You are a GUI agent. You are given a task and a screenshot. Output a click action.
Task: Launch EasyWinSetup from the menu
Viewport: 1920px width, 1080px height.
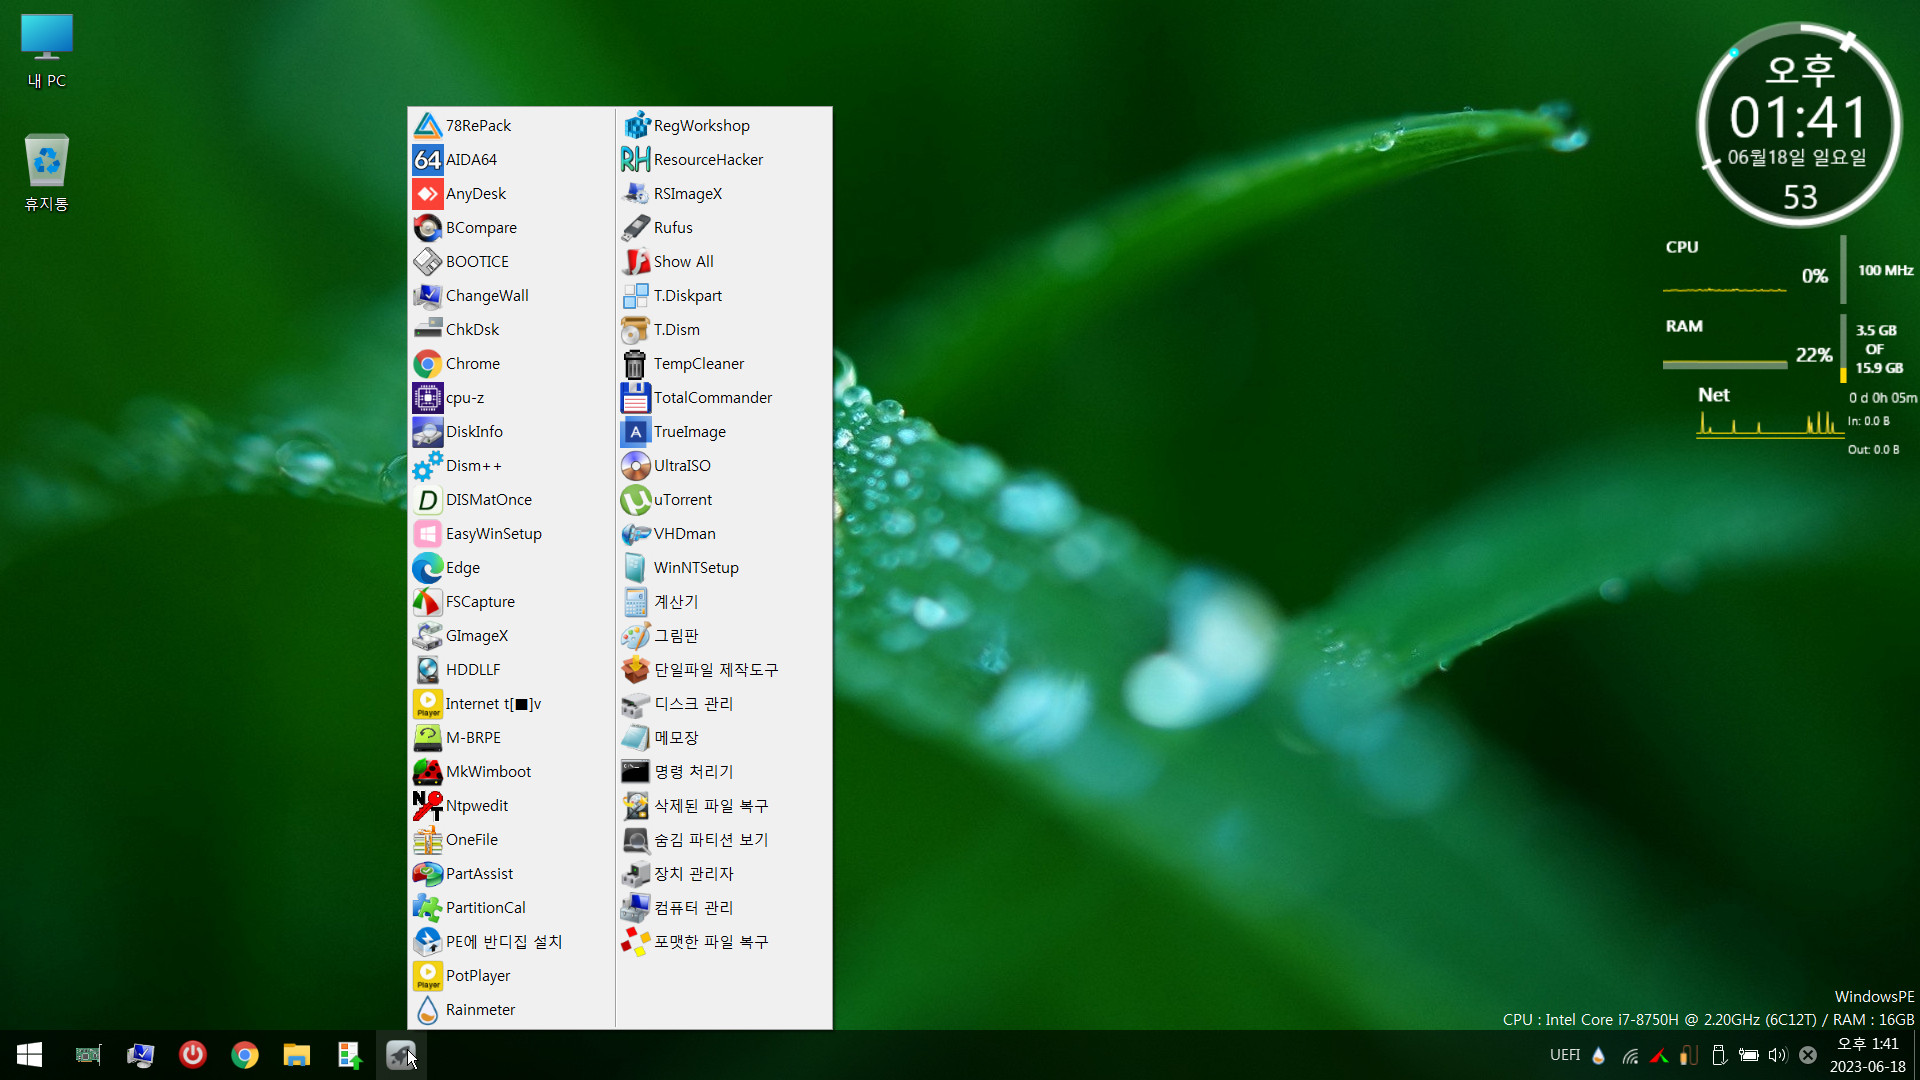coord(511,534)
